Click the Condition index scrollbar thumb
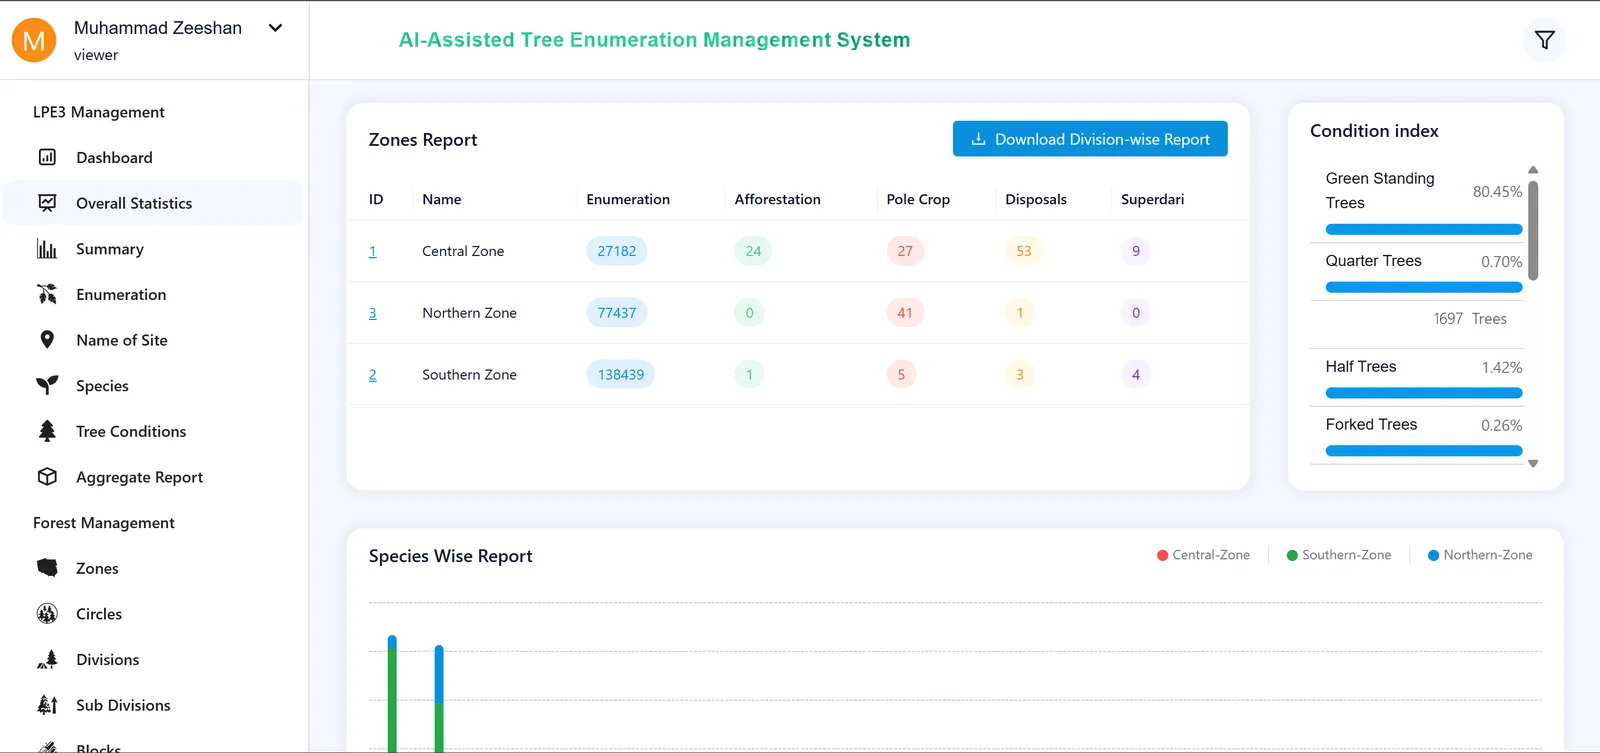This screenshot has width=1600, height=753. (1533, 230)
